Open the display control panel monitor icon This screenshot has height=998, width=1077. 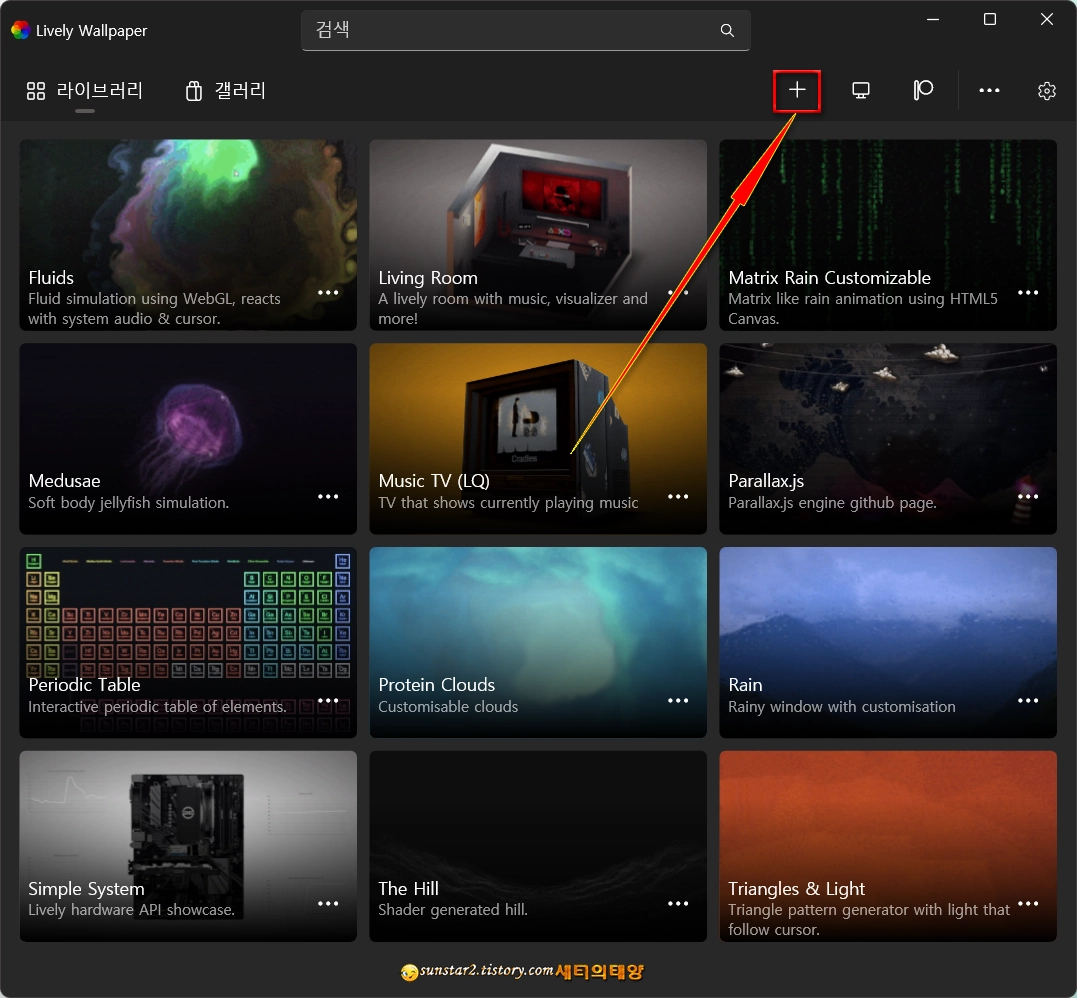(x=861, y=90)
